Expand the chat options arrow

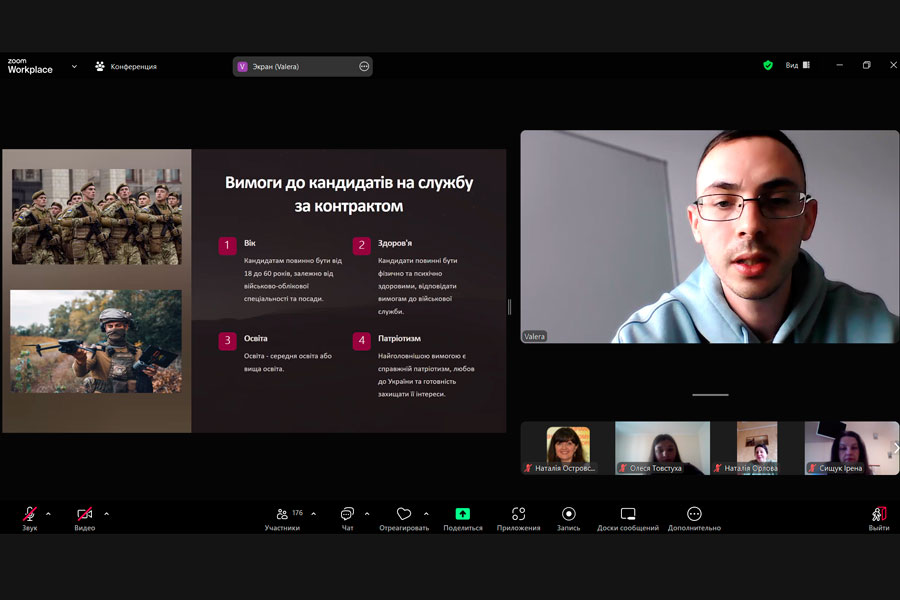pos(367,514)
